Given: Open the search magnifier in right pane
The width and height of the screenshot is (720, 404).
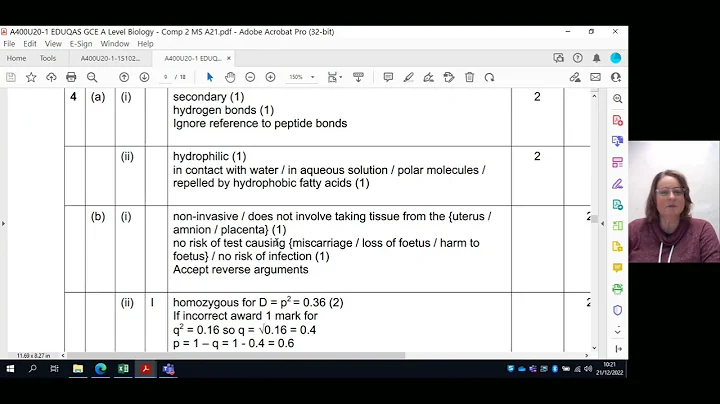Looking at the screenshot, I should point(618,99).
